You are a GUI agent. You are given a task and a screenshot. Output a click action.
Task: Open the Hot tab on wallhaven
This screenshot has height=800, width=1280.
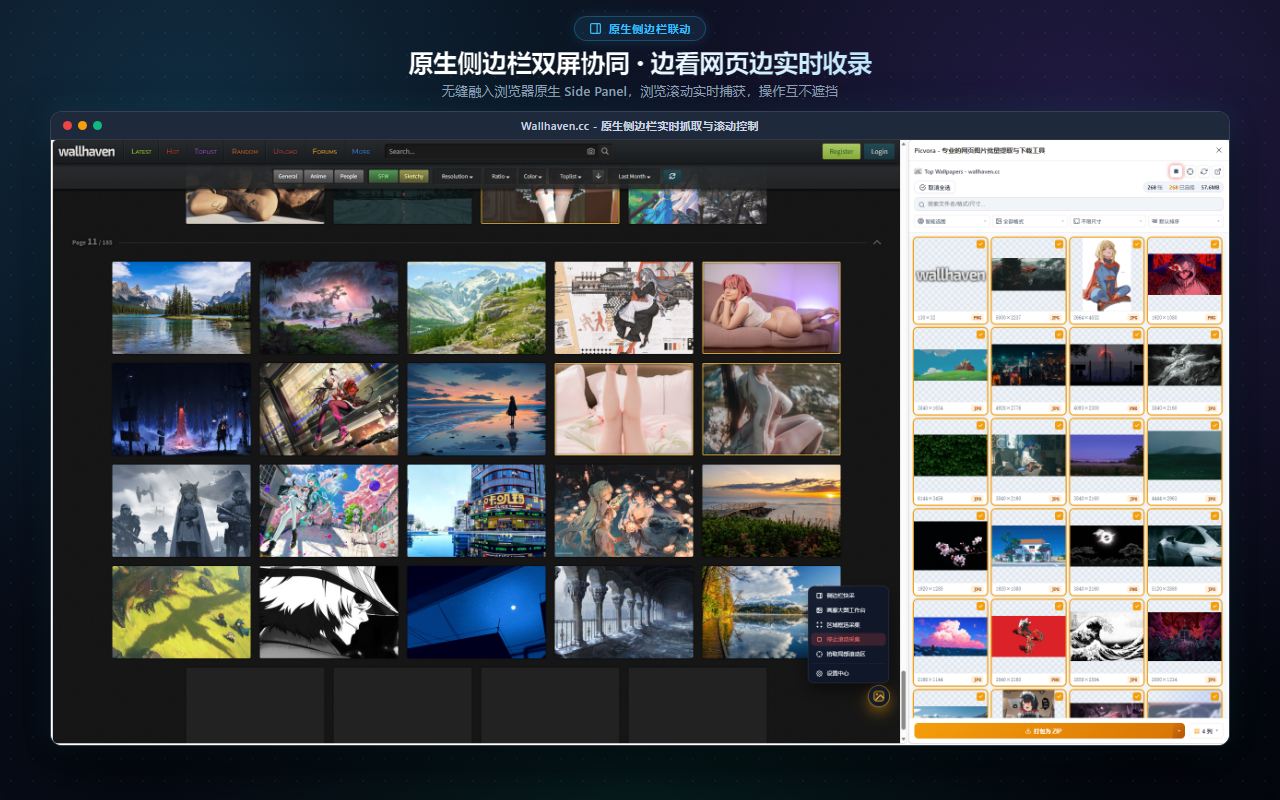point(173,151)
